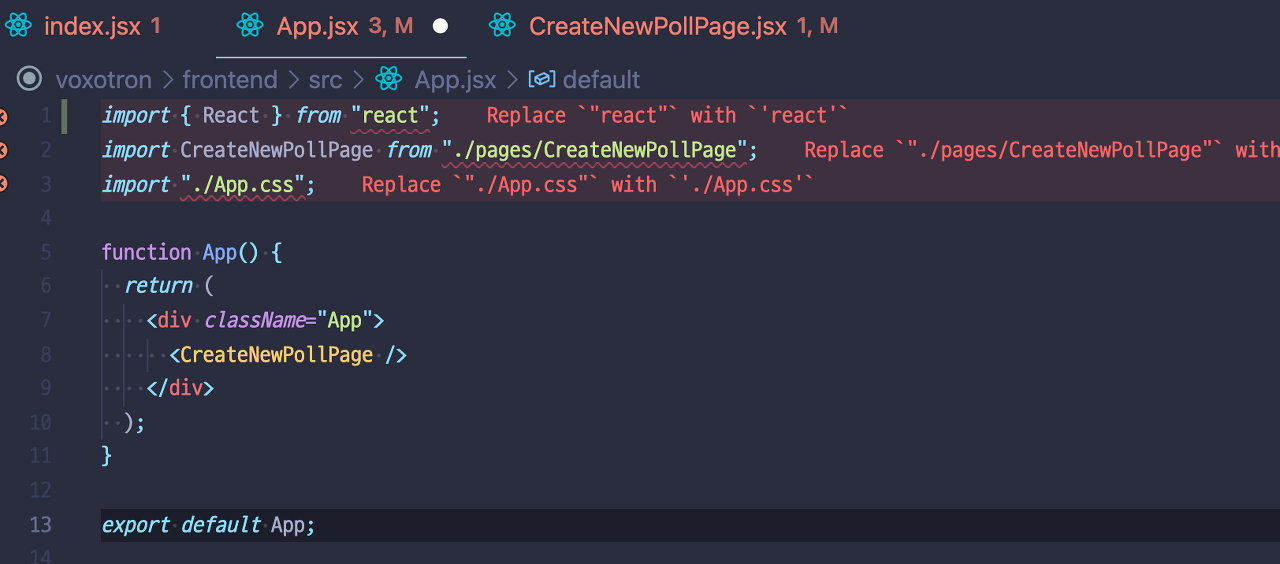
Task: Click 'function App()' declaration text
Action: coord(180,252)
